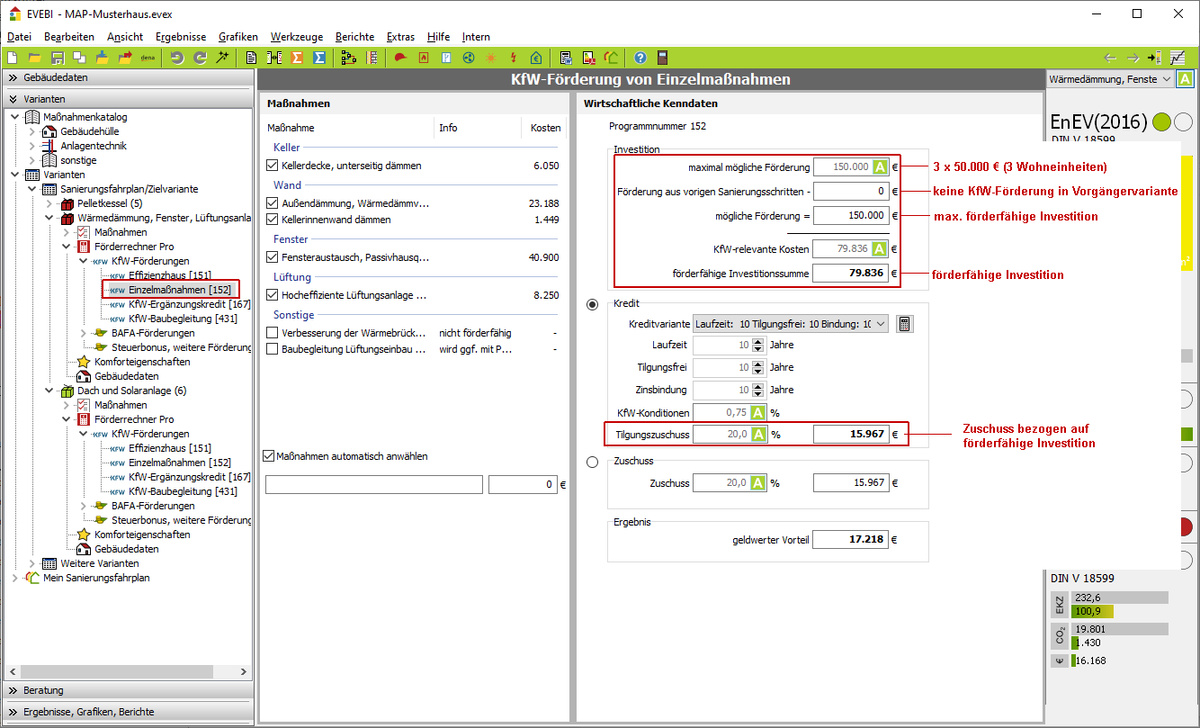1200x728 pixels.
Task: Click the green A button beside variant dropdown
Action: click(x=1185, y=79)
